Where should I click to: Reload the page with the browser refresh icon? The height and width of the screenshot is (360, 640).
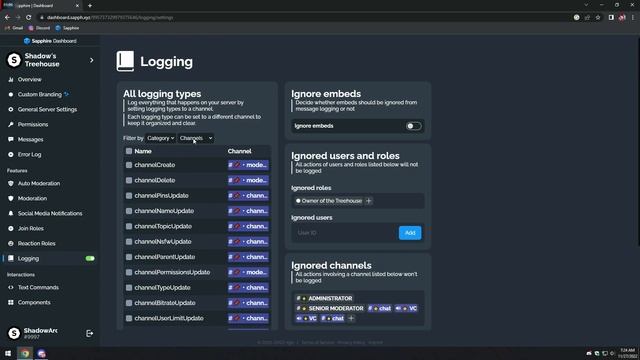click(x=29, y=18)
